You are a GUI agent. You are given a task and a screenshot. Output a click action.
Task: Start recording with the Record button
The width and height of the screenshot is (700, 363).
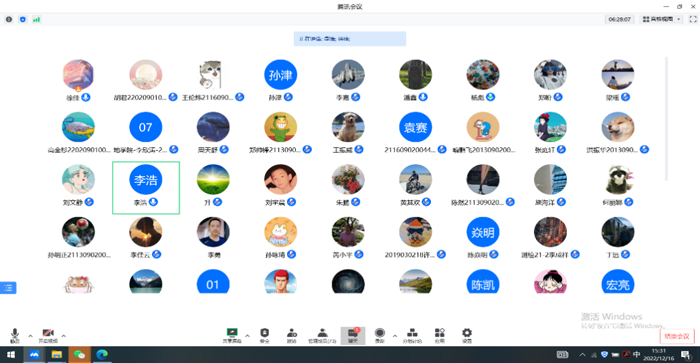pyautogui.click(x=379, y=335)
